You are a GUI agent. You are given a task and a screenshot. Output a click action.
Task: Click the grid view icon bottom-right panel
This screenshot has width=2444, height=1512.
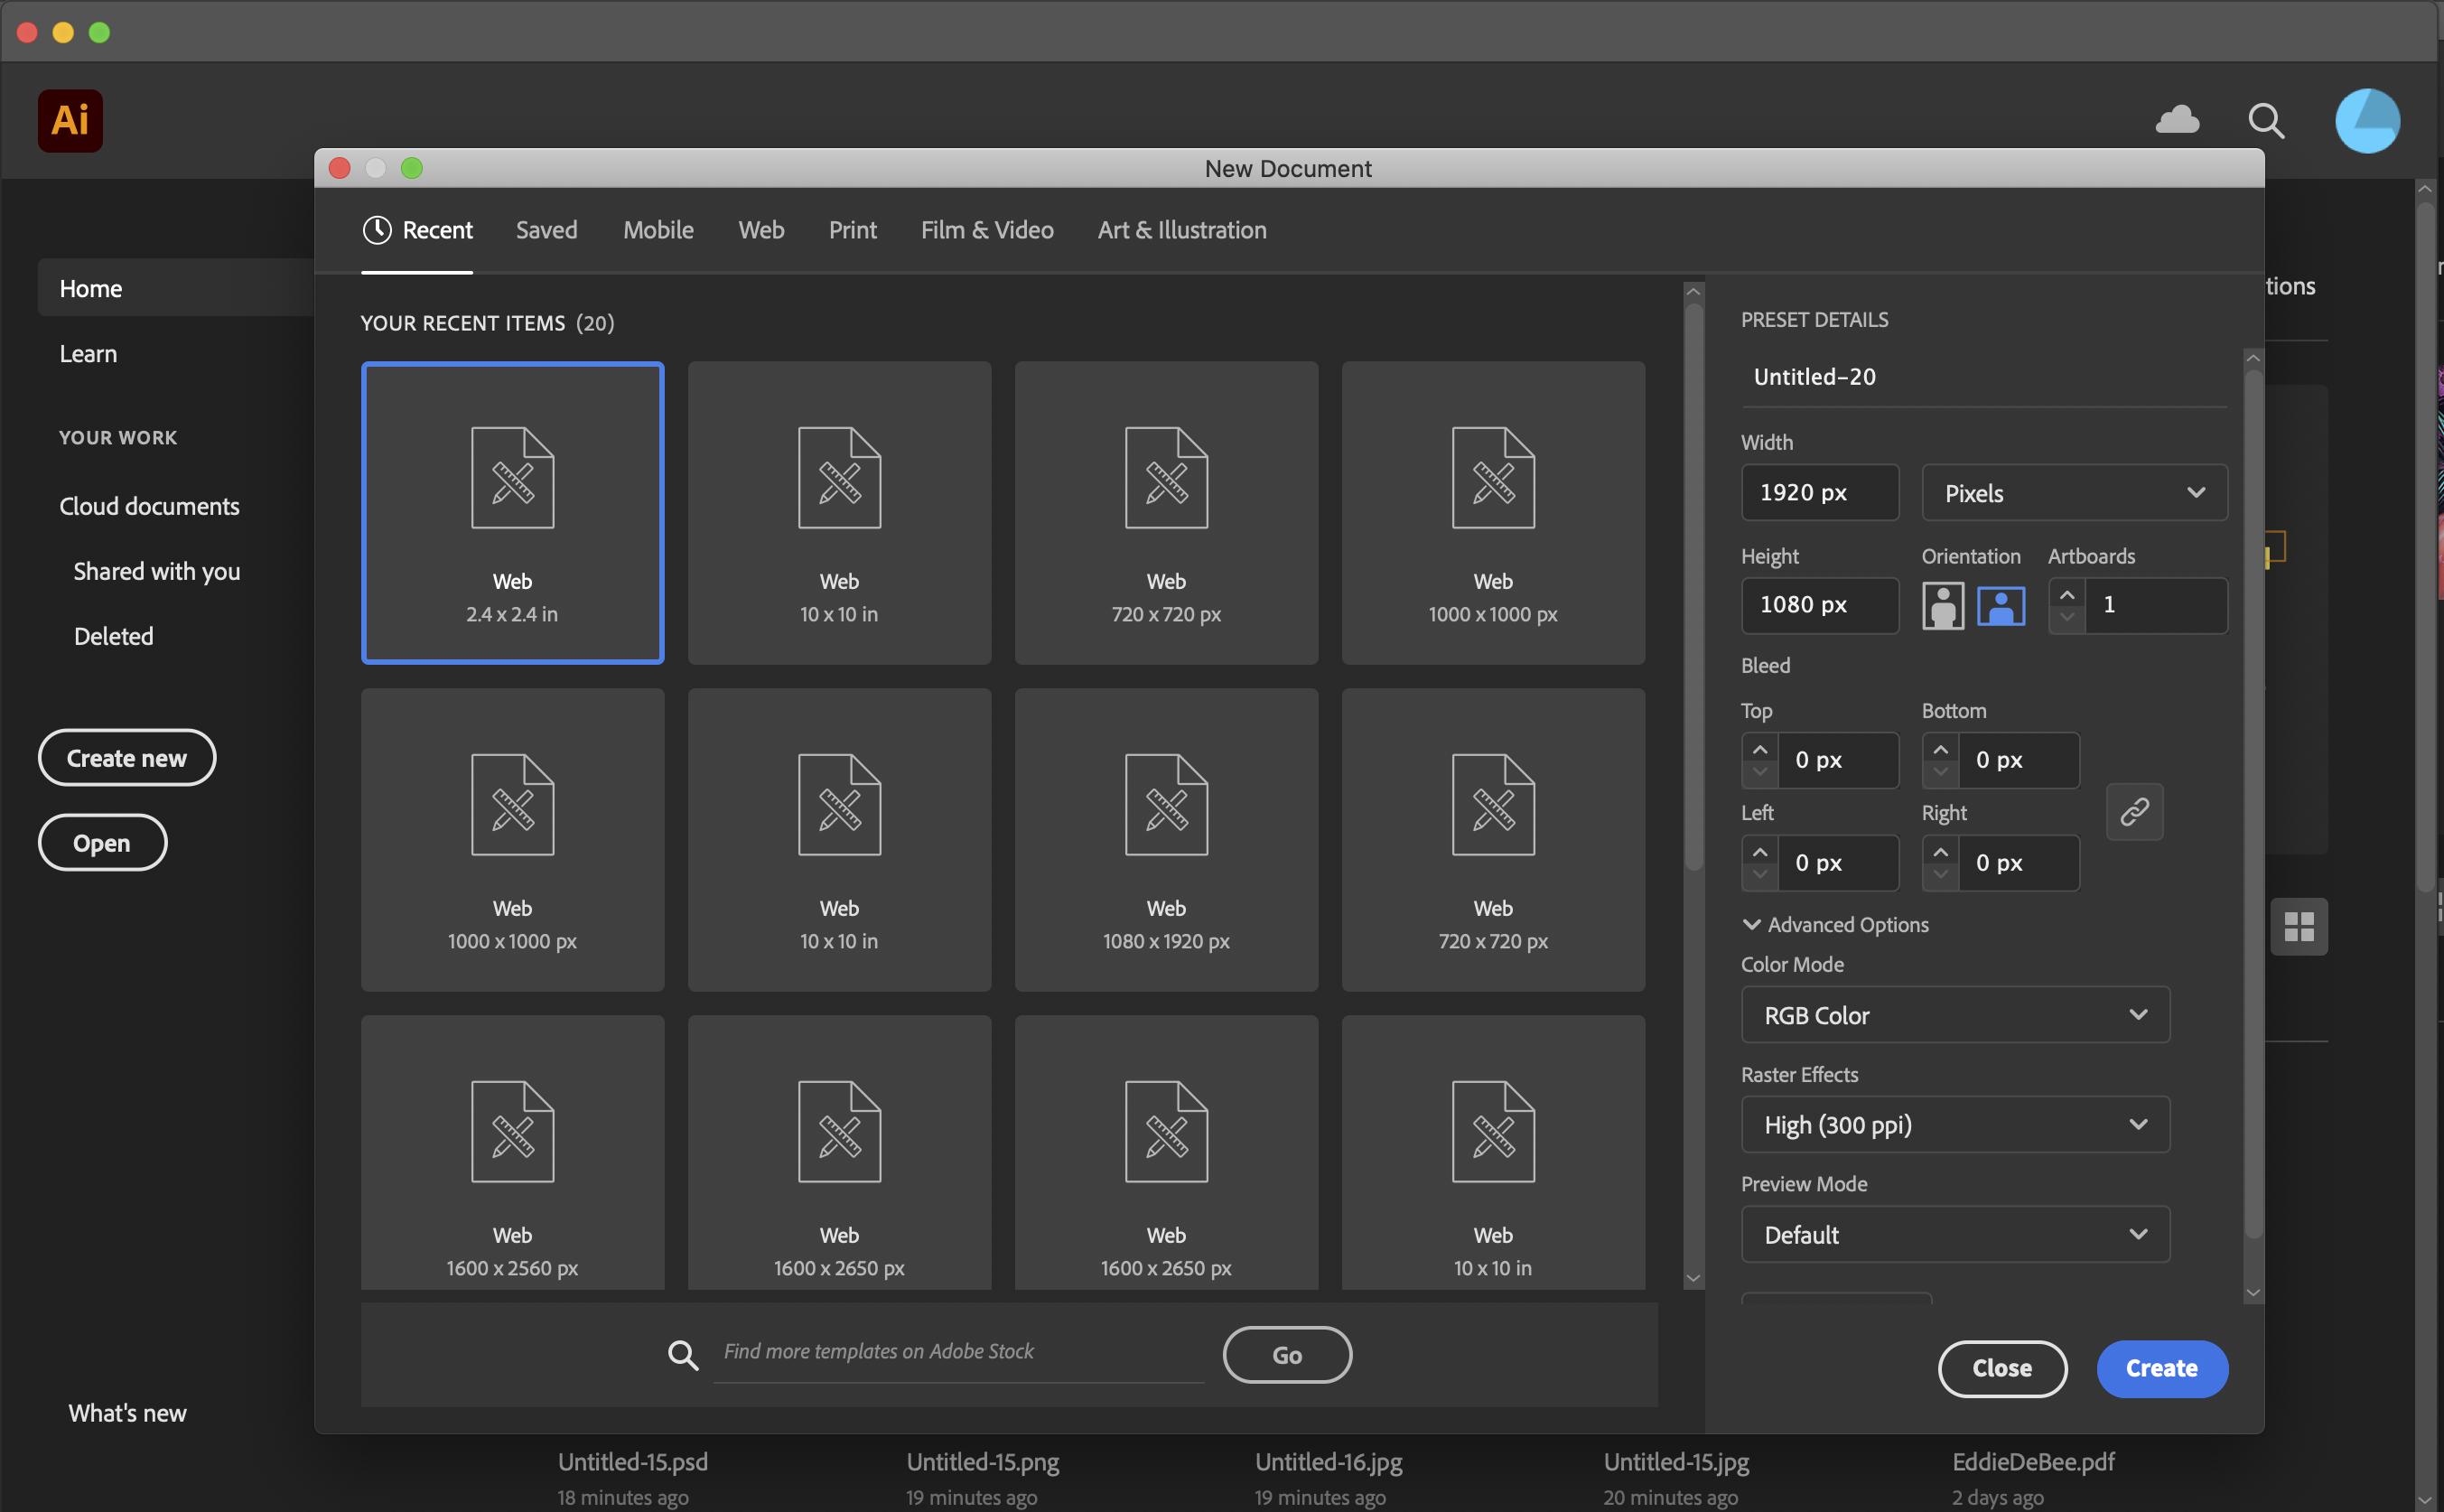[x=2301, y=924]
